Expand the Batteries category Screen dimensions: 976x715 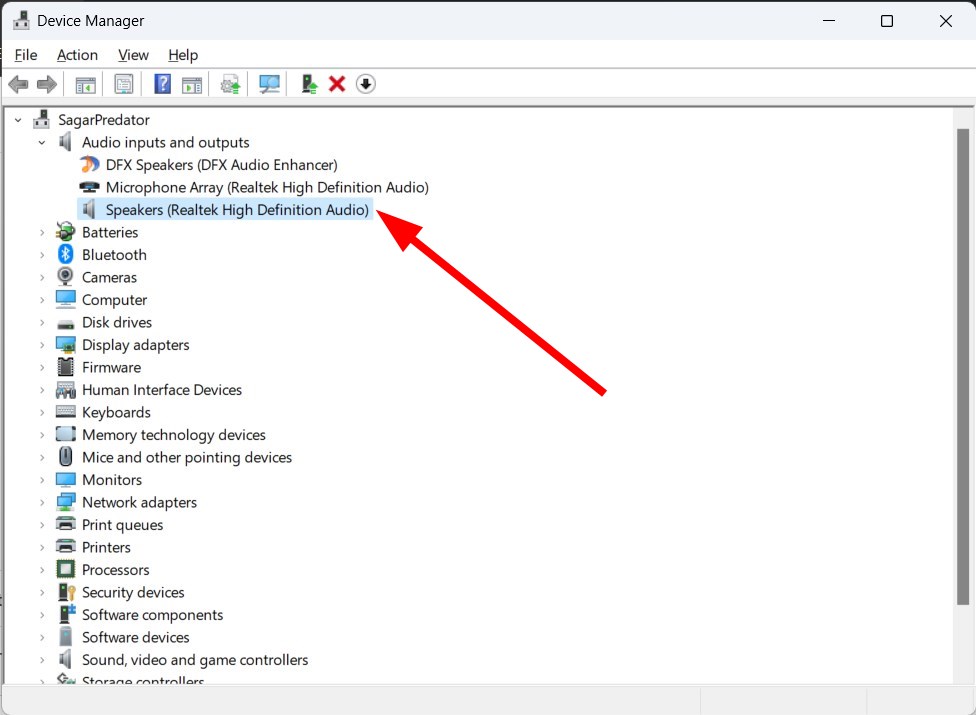pyautogui.click(x=42, y=232)
